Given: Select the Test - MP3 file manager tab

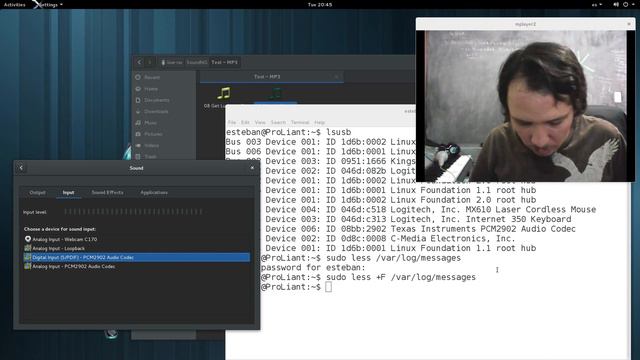Looking at the screenshot, I should [267, 77].
